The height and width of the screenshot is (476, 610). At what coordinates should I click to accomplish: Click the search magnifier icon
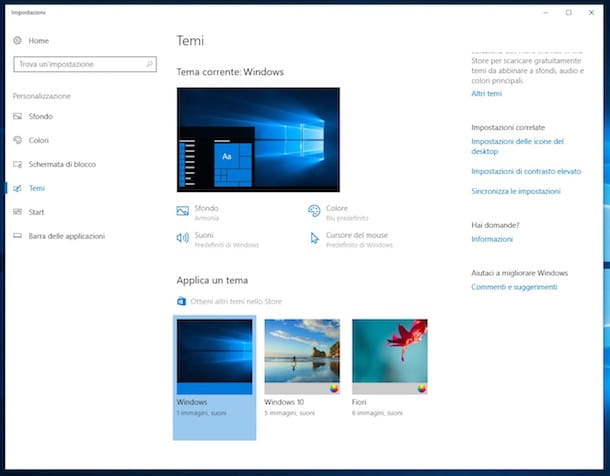click(149, 64)
